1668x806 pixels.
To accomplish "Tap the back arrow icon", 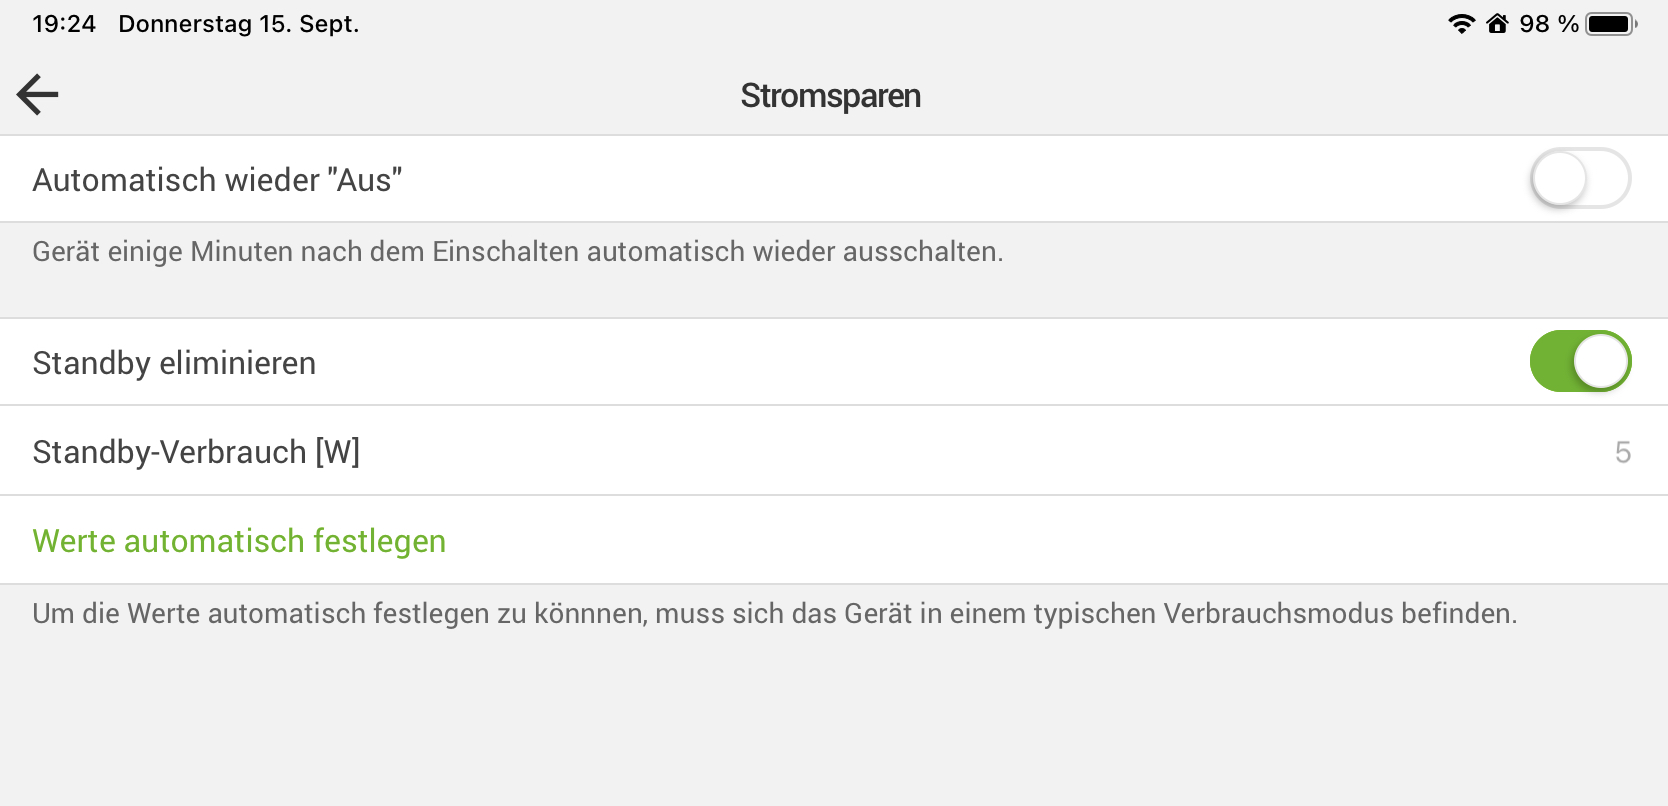I will coord(38,95).
